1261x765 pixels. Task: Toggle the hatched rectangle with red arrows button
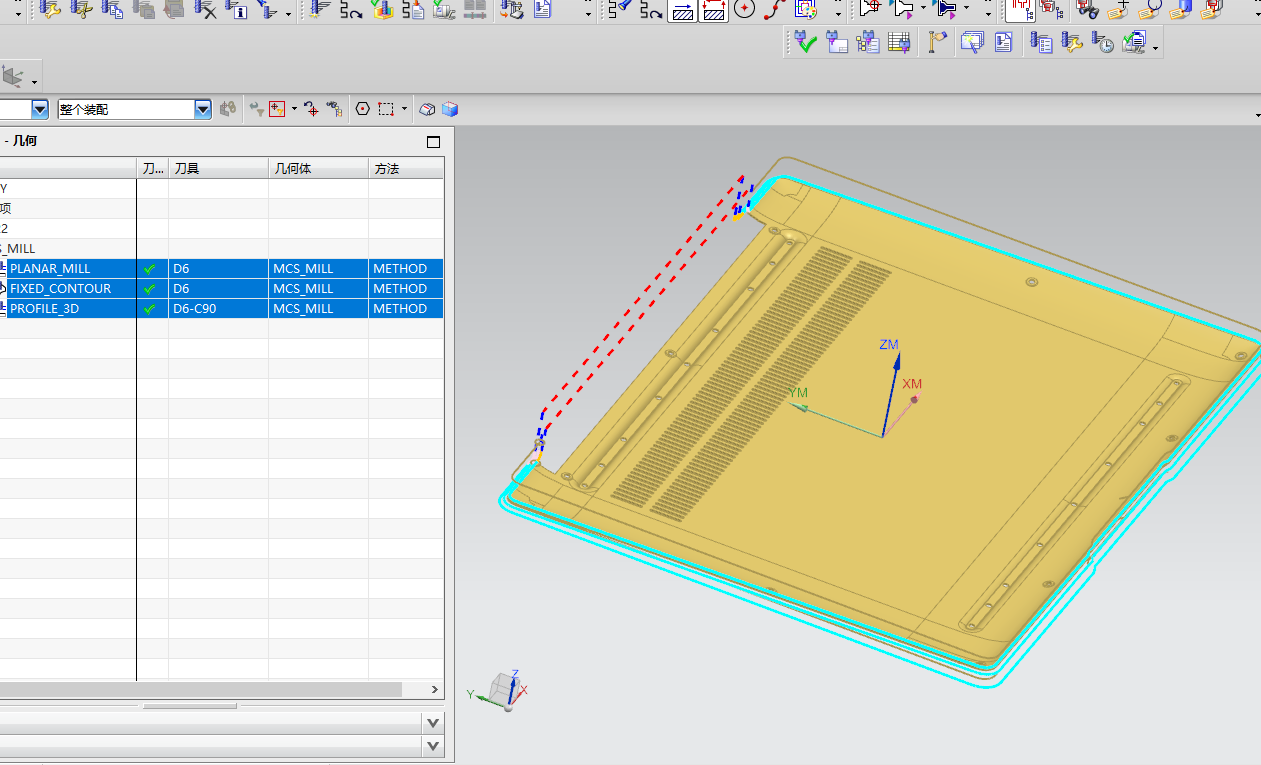click(713, 9)
